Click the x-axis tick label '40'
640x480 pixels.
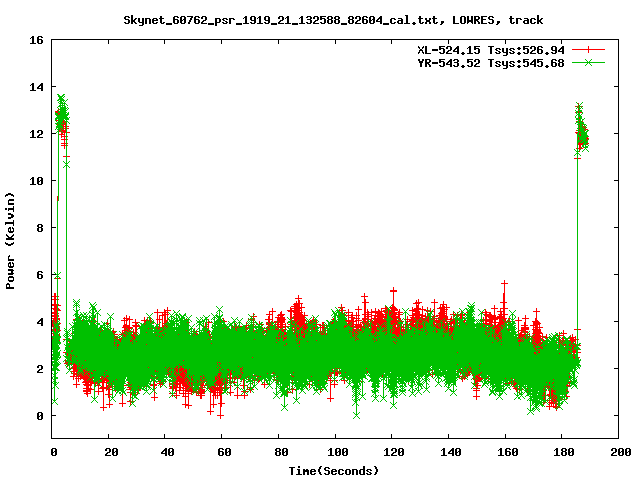(x=167, y=452)
